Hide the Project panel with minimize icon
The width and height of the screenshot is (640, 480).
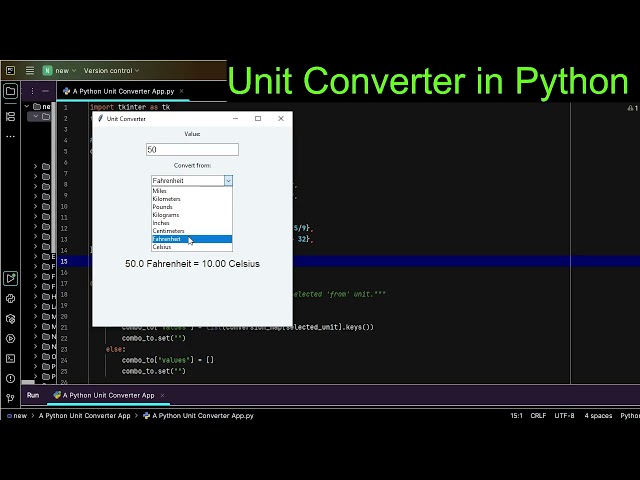click(45, 91)
